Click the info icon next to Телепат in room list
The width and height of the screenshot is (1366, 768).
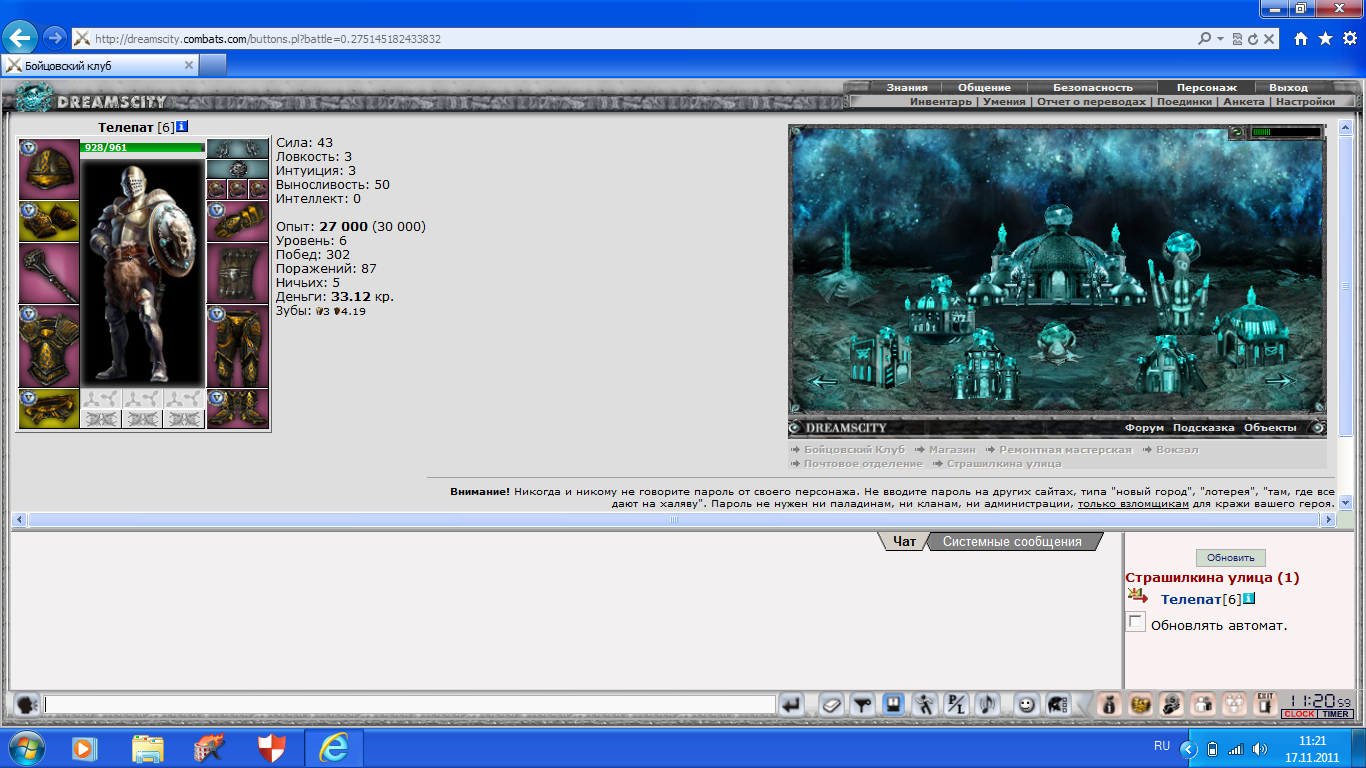coord(1249,599)
